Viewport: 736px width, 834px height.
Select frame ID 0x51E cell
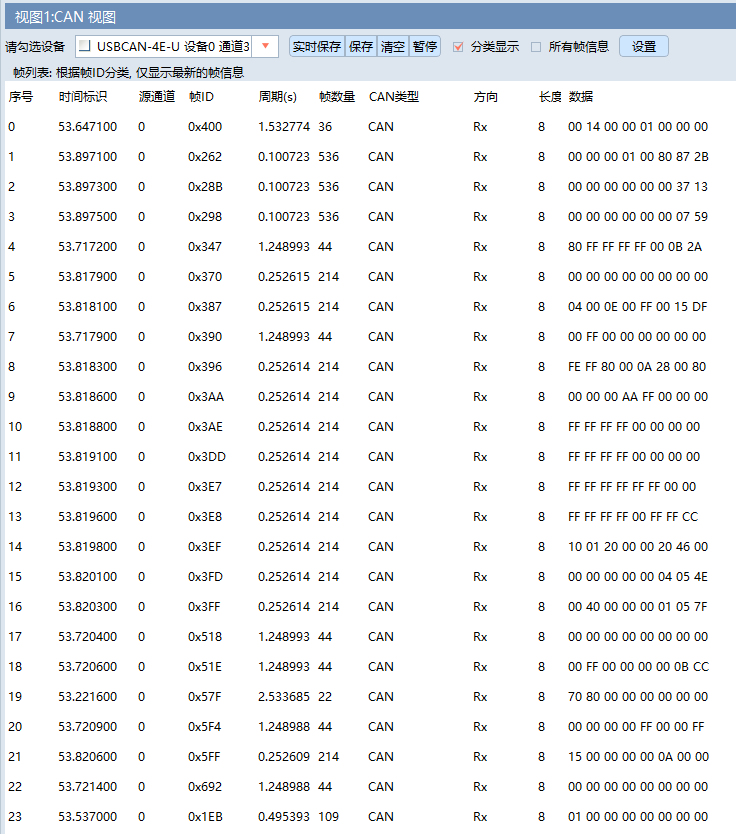[x=205, y=666]
